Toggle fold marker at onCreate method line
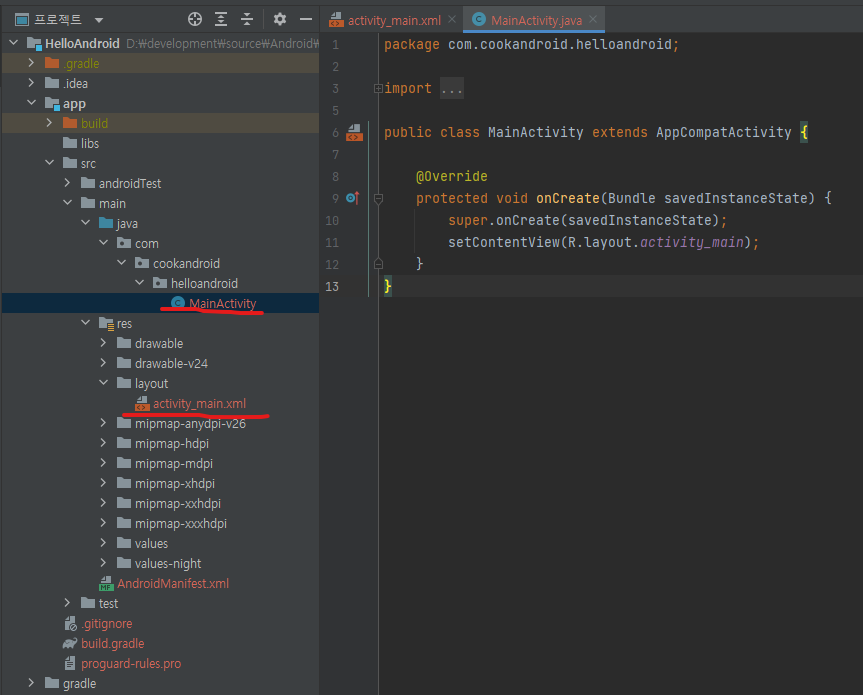The width and height of the screenshot is (863, 695). click(378, 199)
